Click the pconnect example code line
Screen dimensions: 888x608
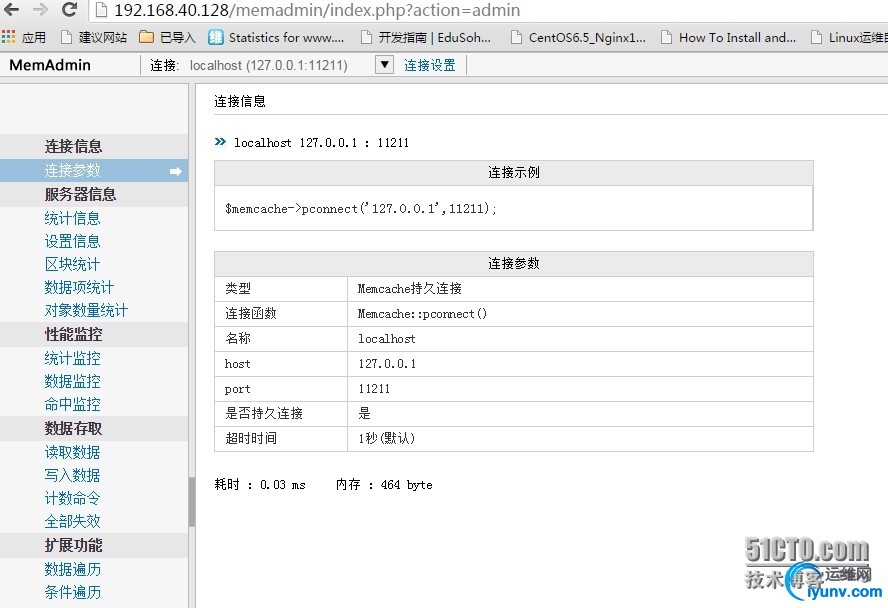coord(361,209)
